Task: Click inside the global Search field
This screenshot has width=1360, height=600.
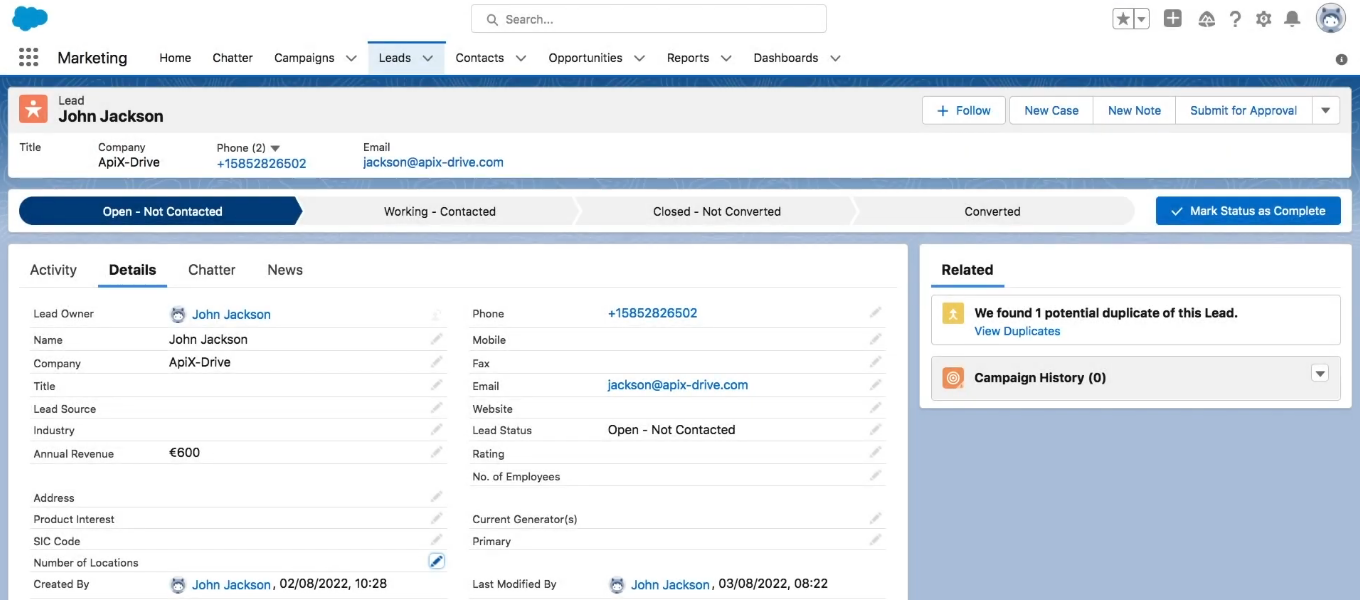Action: [648, 18]
